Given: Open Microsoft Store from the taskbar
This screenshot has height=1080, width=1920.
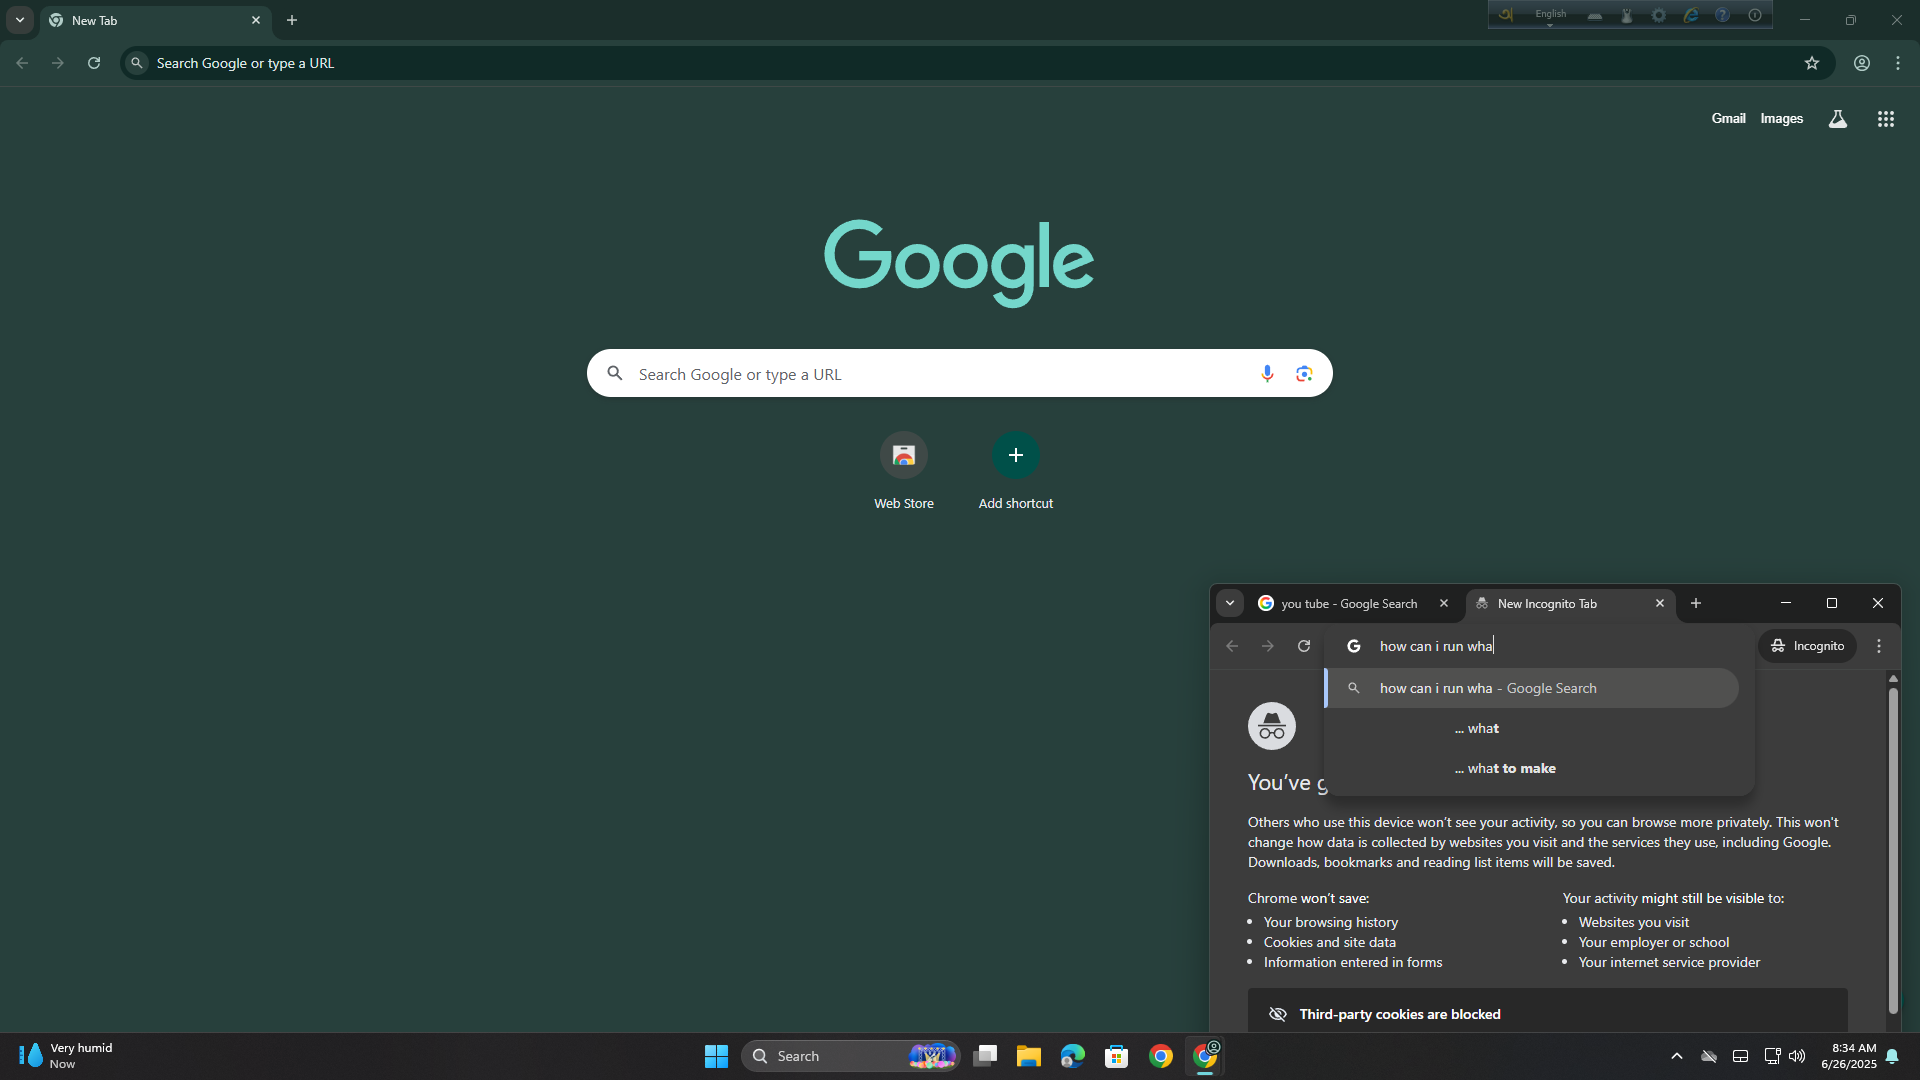Looking at the screenshot, I should [1117, 1056].
